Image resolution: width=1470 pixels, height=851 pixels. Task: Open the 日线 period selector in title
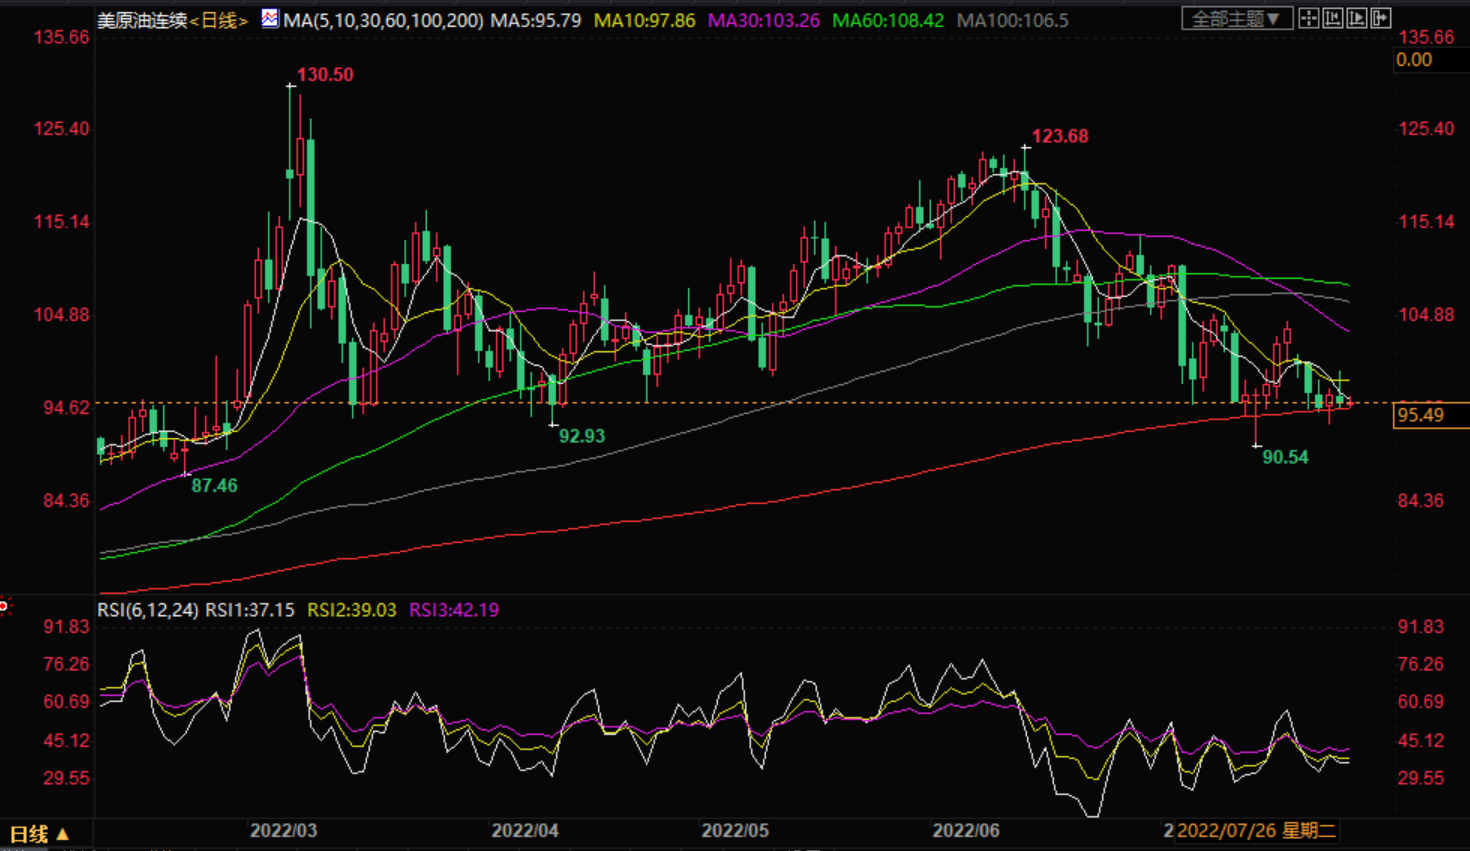[x=219, y=20]
